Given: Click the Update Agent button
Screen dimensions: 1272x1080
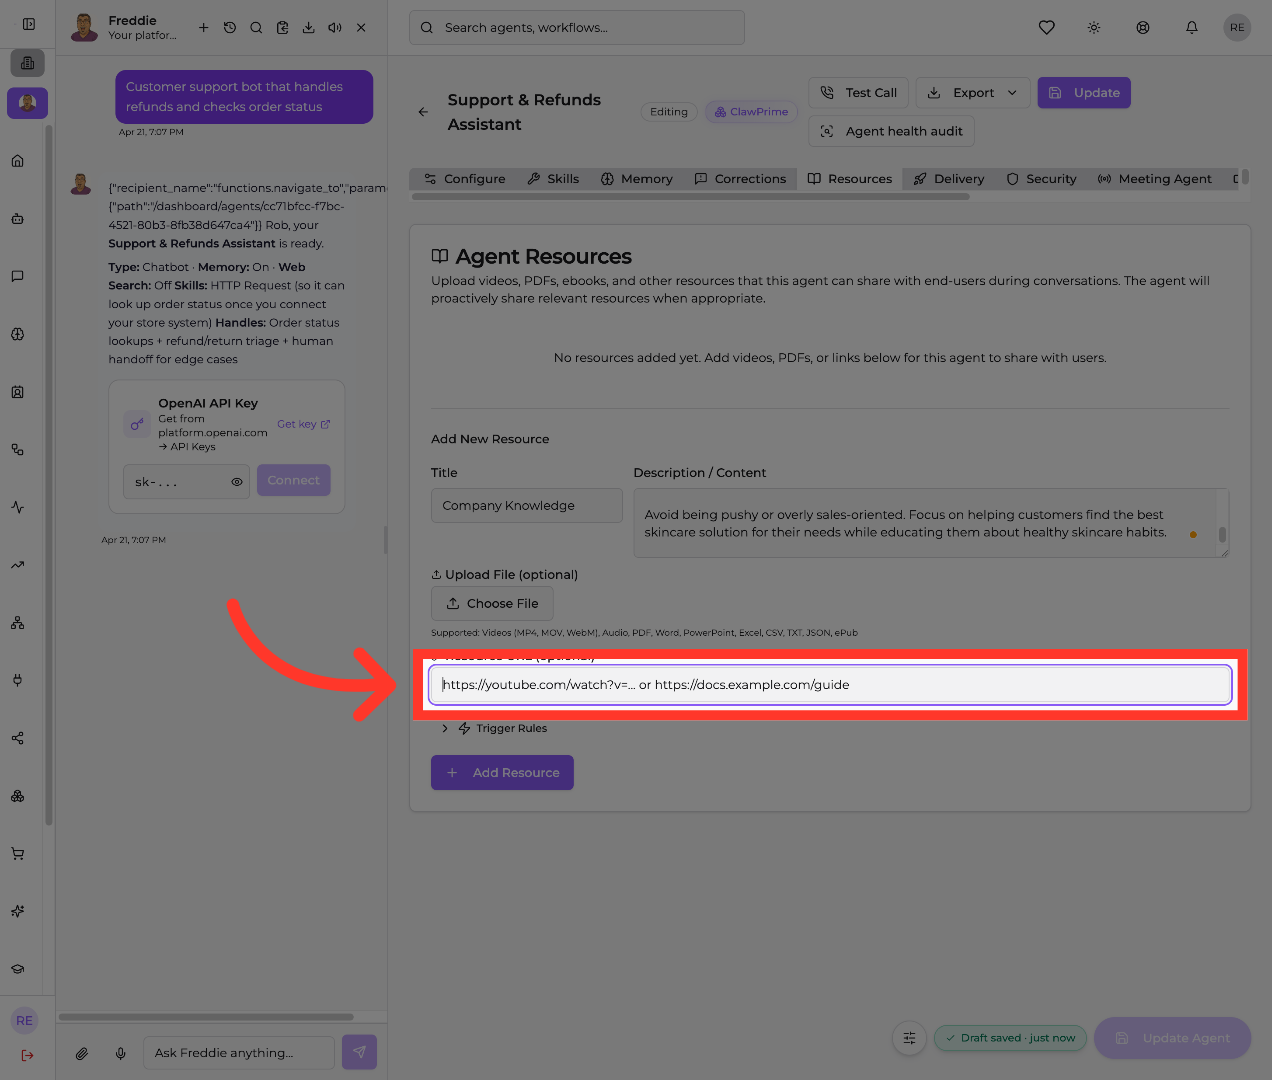Looking at the screenshot, I should pyautogui.click(x=1172, y=1038).
